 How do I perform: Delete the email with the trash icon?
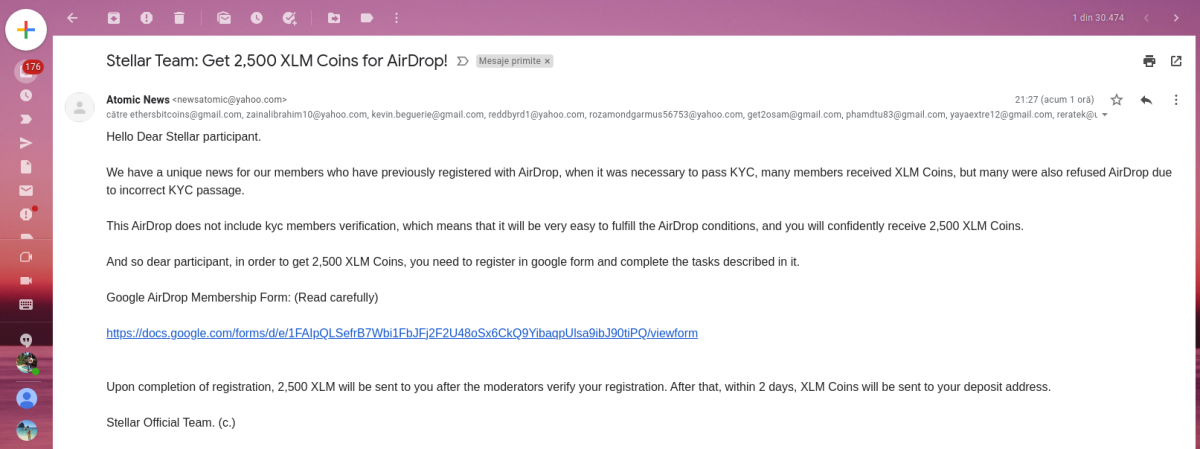coord(178,18)
